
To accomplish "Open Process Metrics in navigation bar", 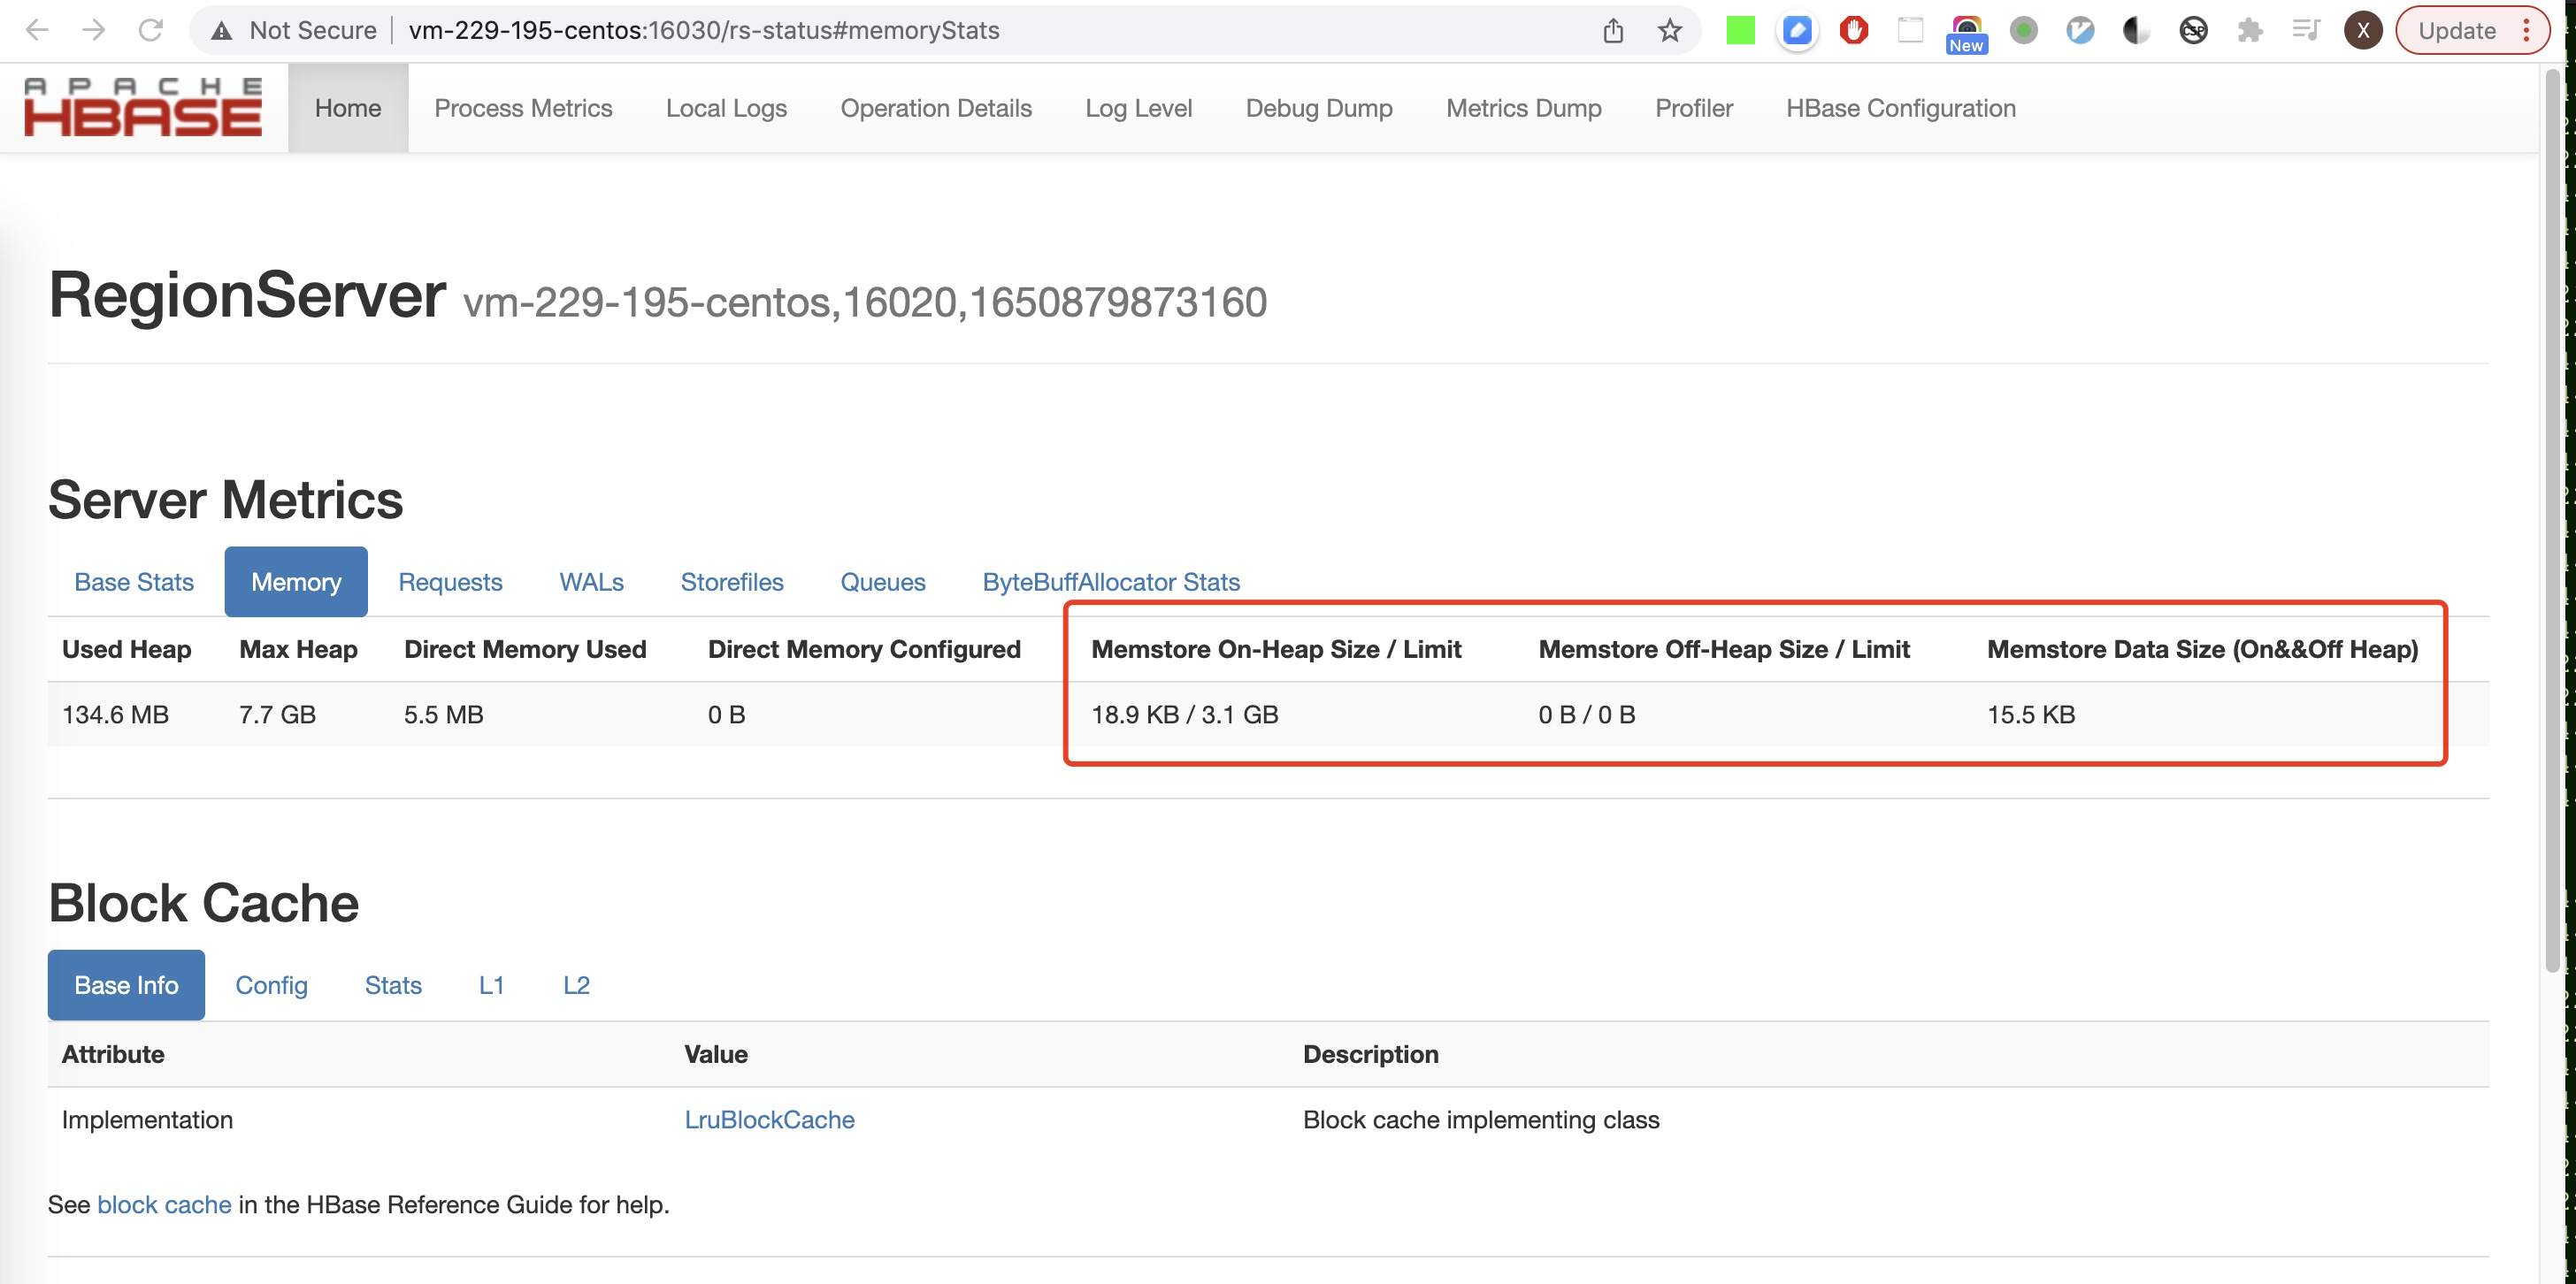I will [523, 108].
